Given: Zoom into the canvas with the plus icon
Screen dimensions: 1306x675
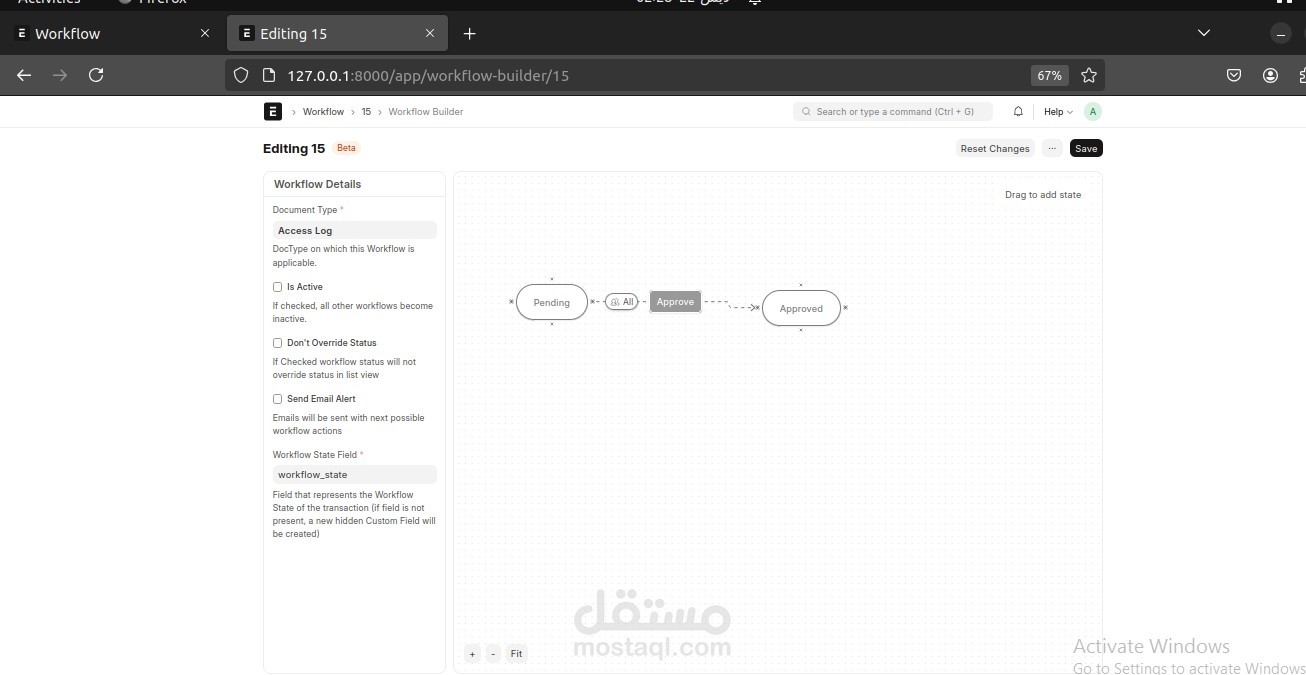Looking at the screenshot, I should [472, 653].
